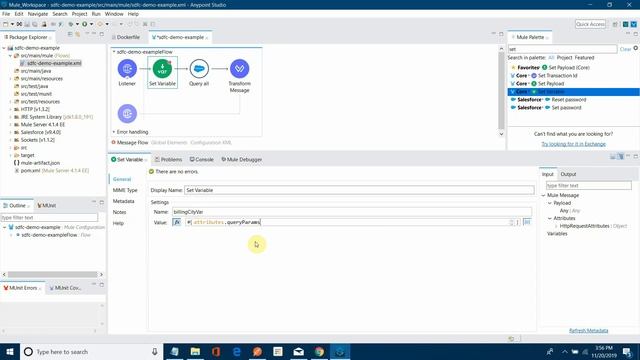640x360 pixels.
Task: Open the Project menu
Action: click(x=80, y=14)
